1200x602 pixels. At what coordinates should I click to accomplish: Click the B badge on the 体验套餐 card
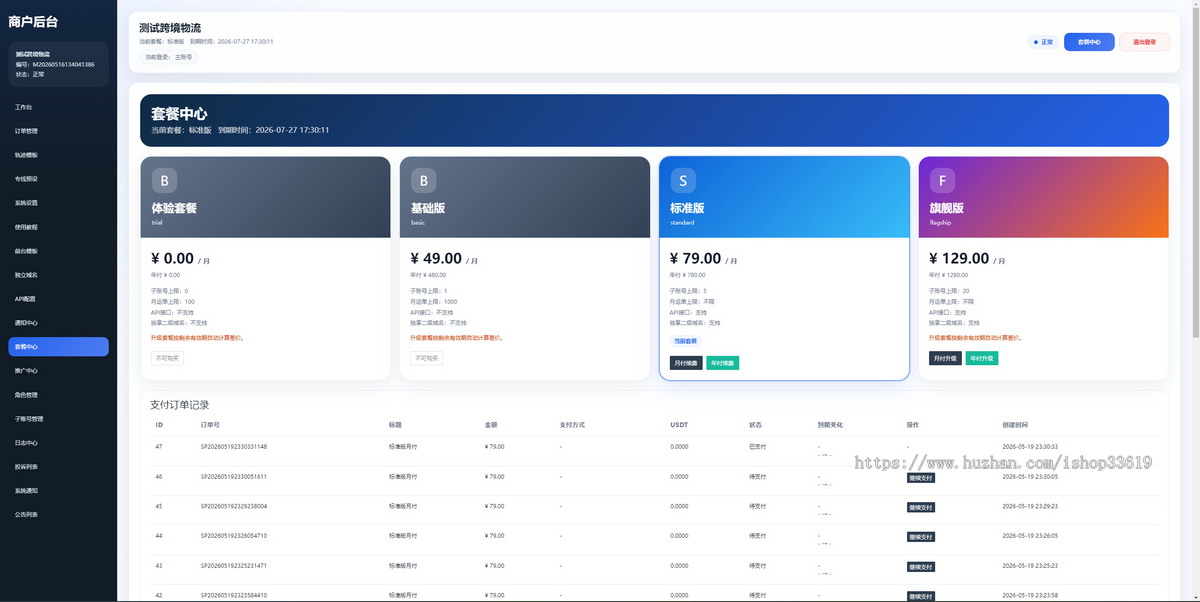click(x=164, y=180)
